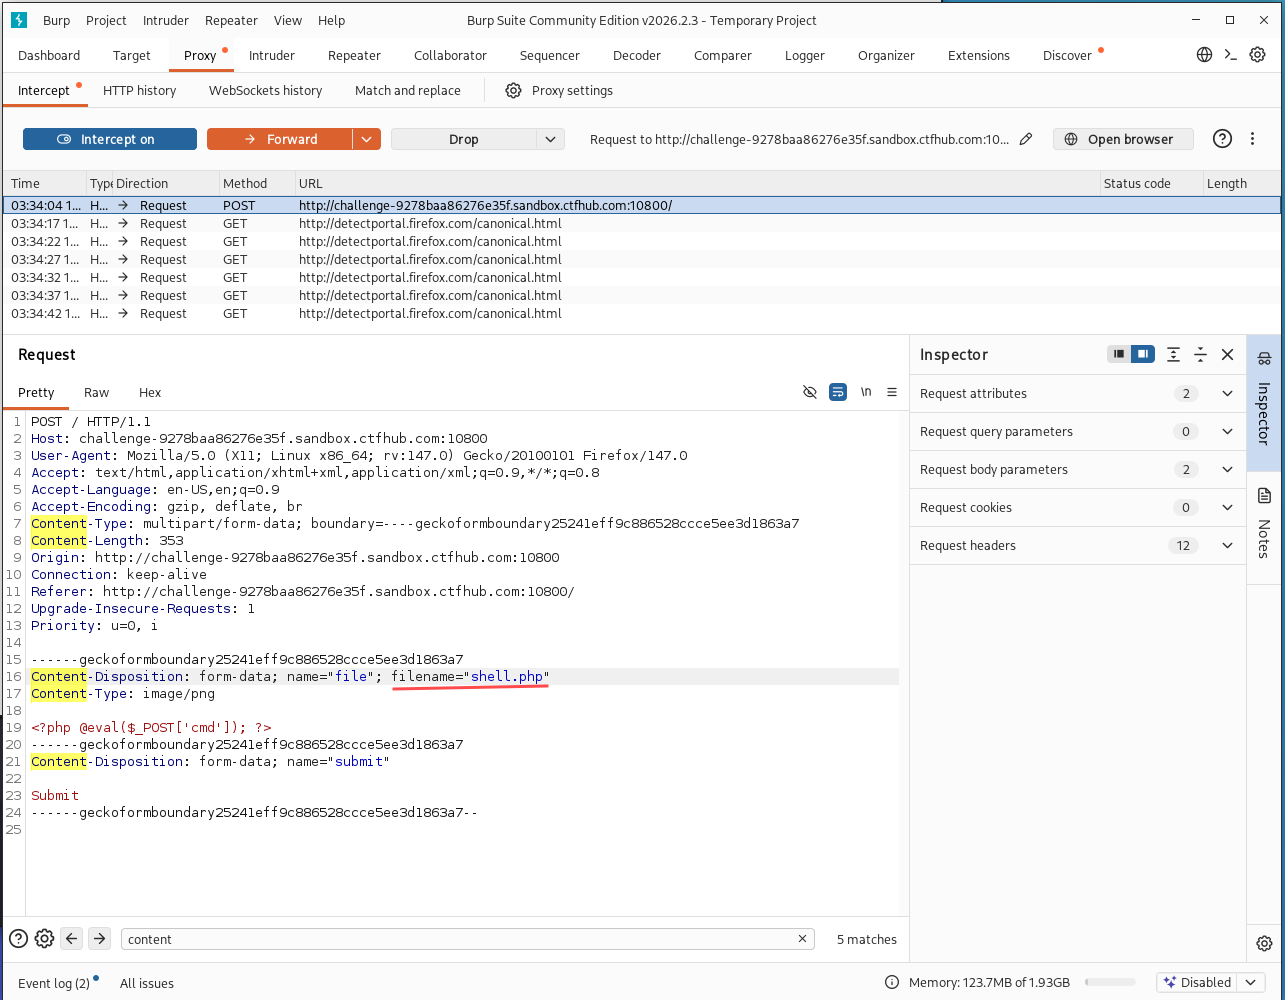Viewport: 1285px width, 1000px height.
Task: Open All issues in status bar
Action: (x=147, y=983)
